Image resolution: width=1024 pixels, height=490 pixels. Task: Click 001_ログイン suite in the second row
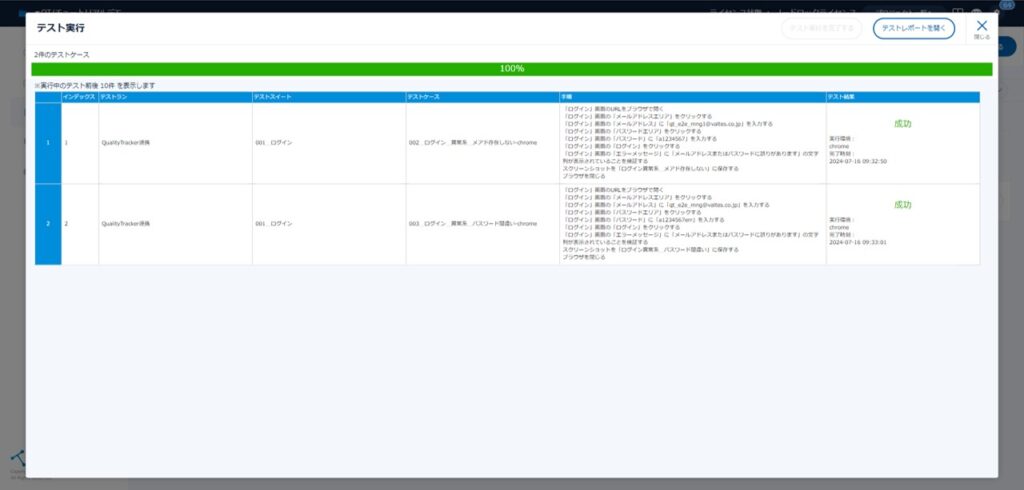pos(274,224)
